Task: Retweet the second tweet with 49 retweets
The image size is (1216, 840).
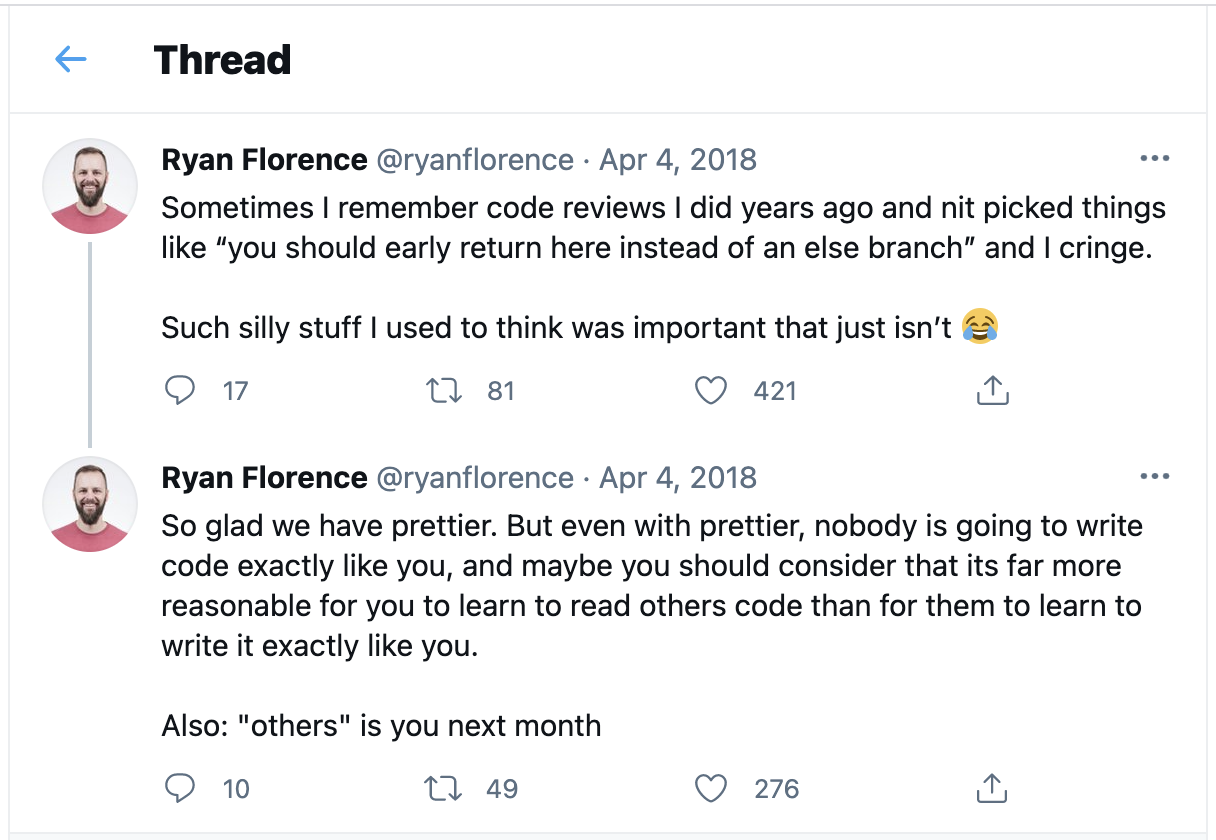Action: click(444, 789)
